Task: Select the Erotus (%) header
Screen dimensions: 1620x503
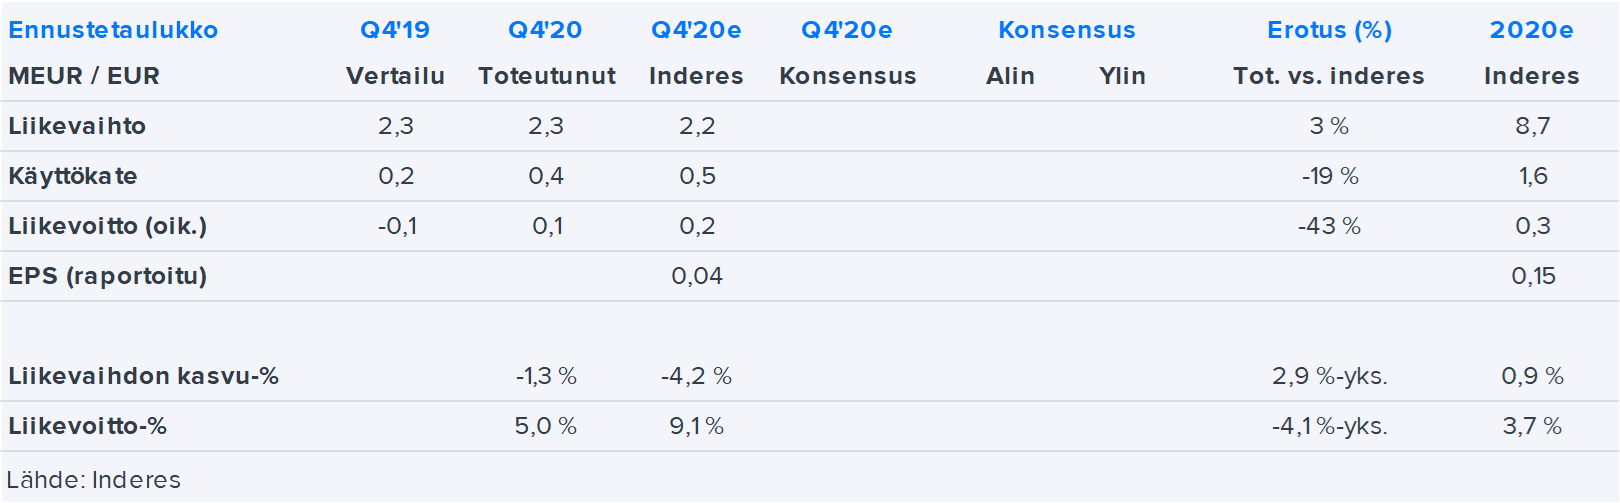Action: click(x=1329, y=30)
